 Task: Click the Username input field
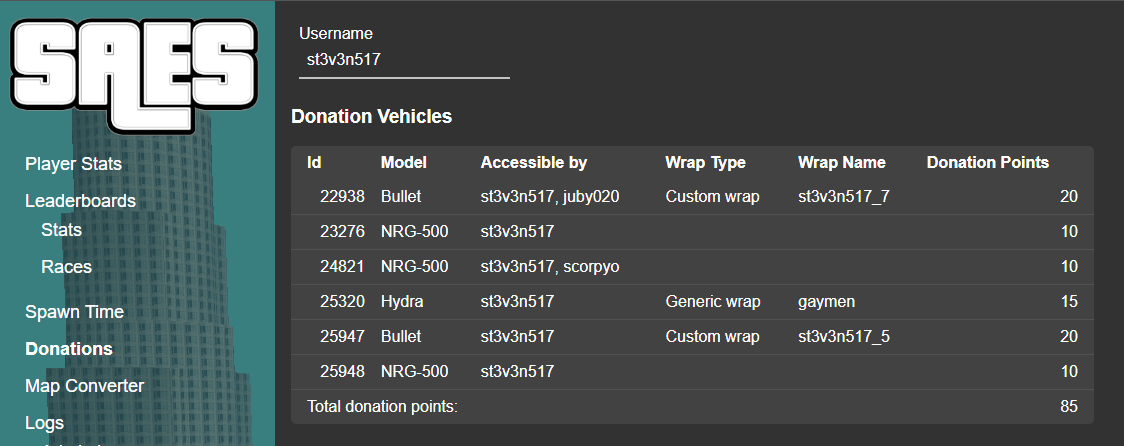404,60
